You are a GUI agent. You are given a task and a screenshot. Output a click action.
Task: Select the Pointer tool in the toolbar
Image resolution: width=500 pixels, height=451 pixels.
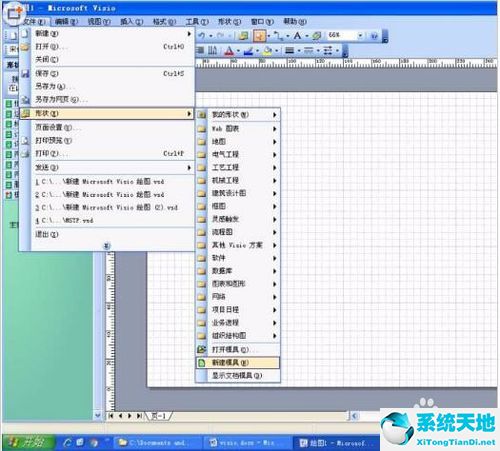[x=260, y=36]
